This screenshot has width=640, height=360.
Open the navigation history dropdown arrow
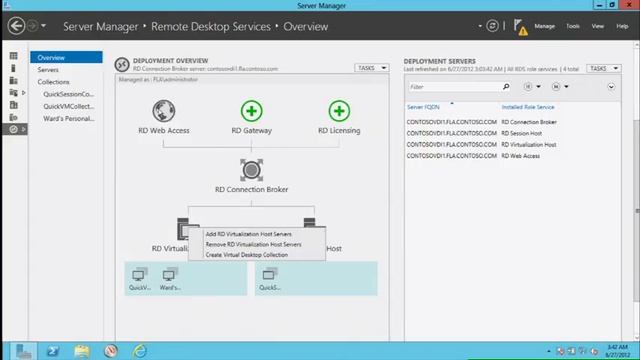point(43,26)
